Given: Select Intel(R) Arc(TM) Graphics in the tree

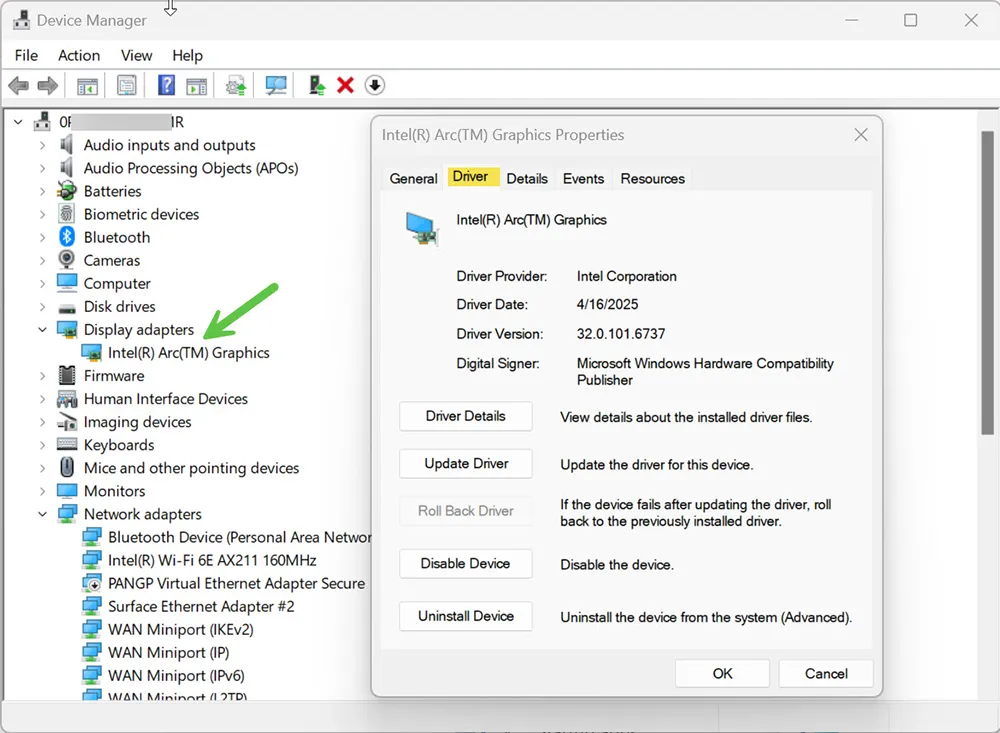Looking at the screenshot, I should coord(190,352).
